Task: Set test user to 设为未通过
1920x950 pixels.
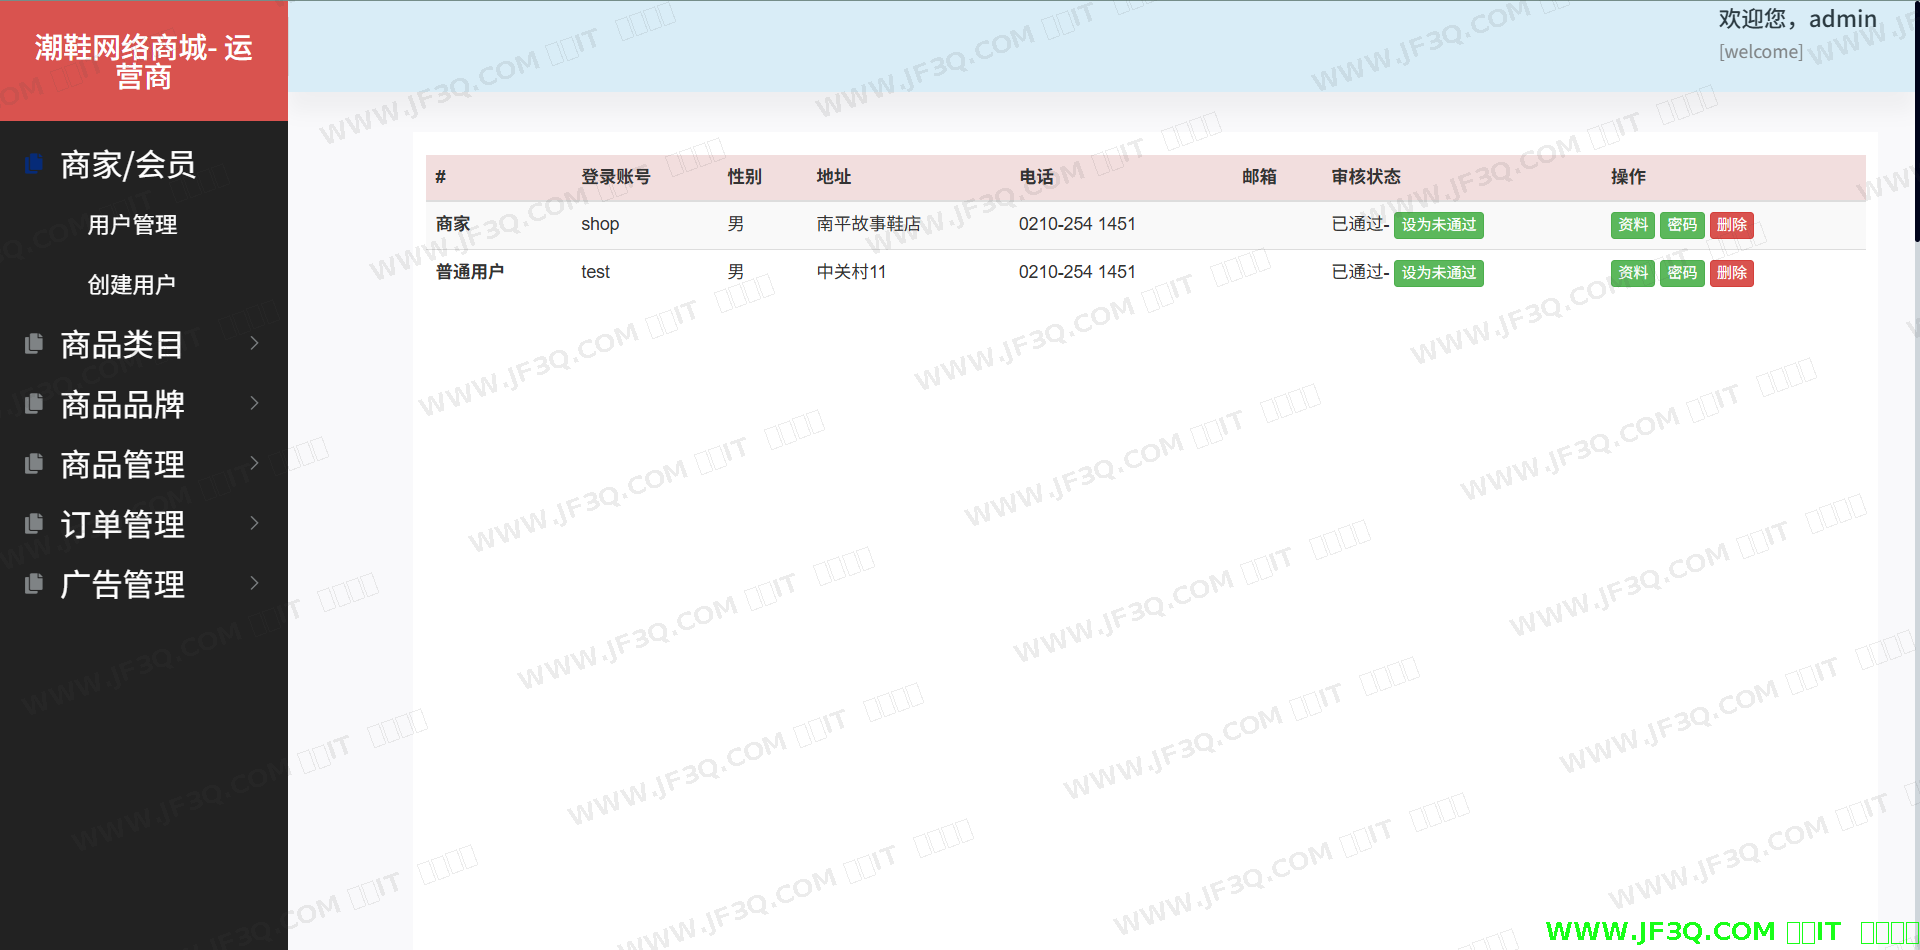Action: pyautogui.click(x=1438, y=273)
